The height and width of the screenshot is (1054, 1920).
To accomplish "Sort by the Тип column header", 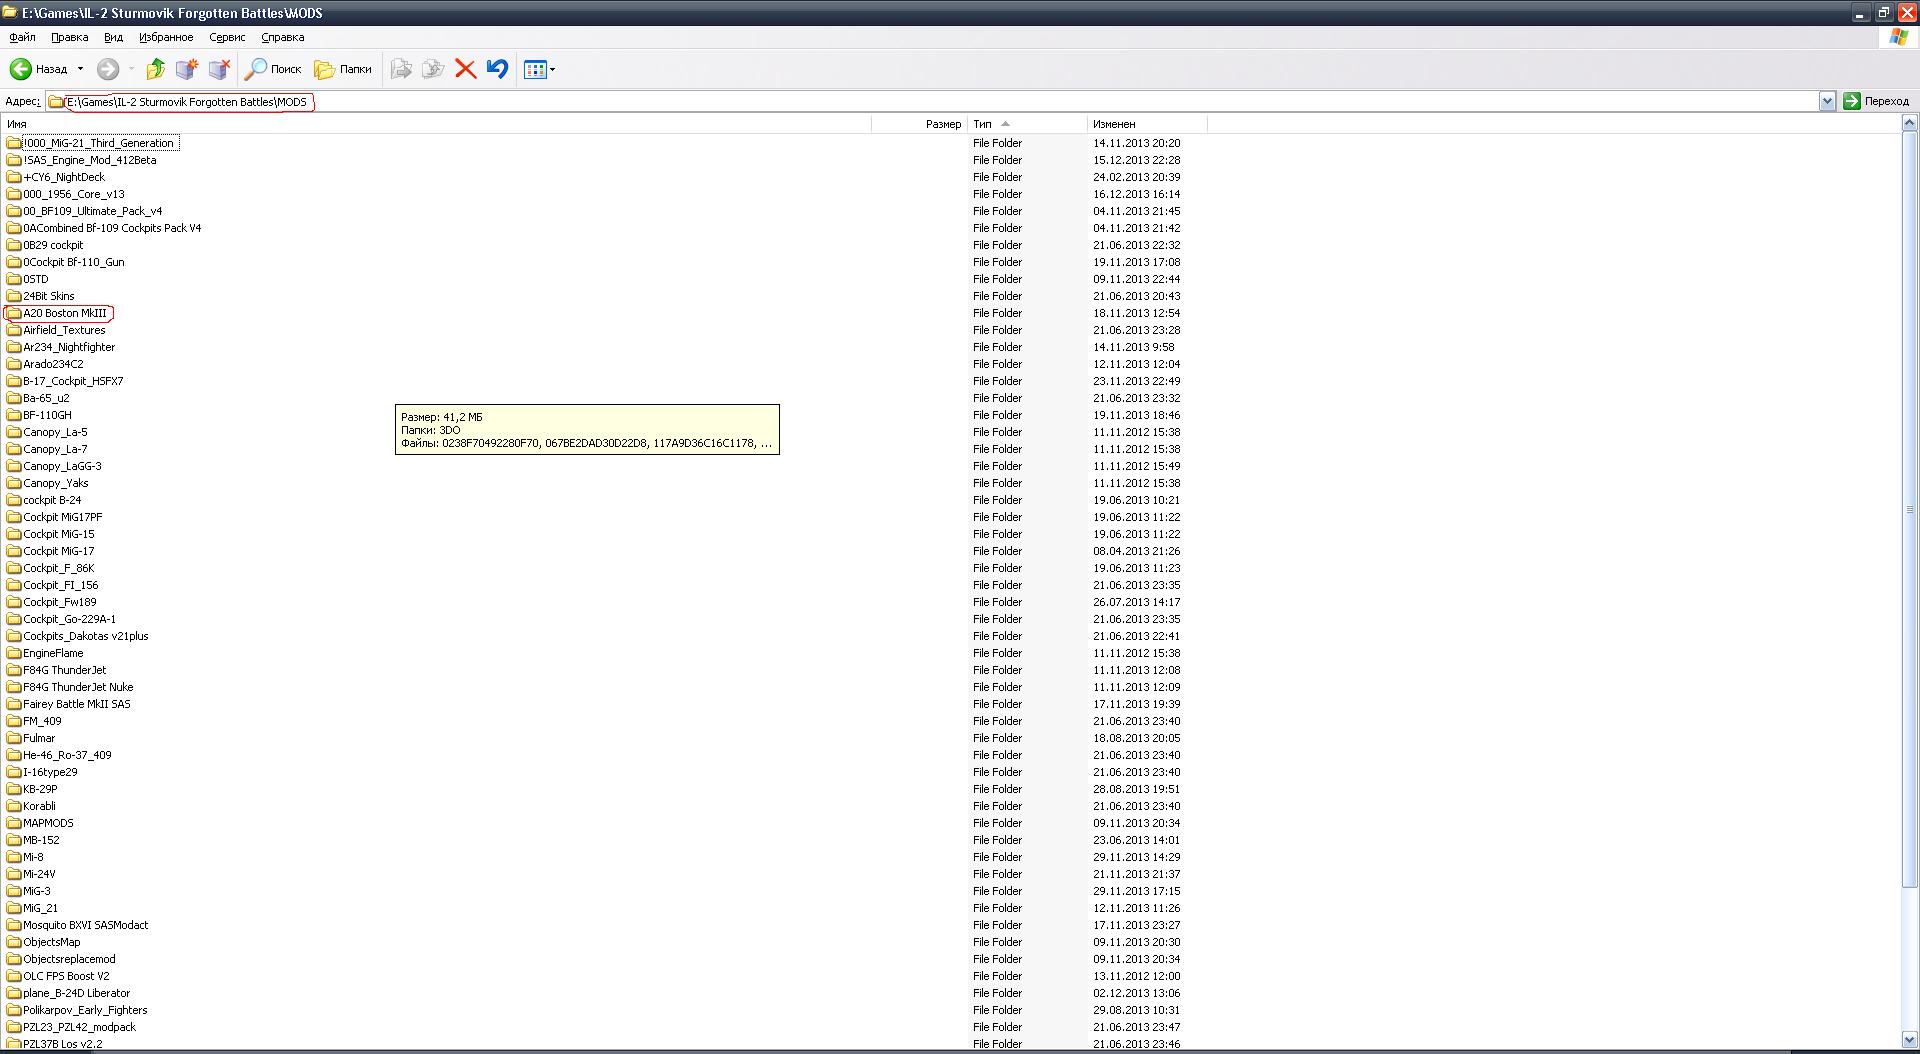I will (1027, 124).
